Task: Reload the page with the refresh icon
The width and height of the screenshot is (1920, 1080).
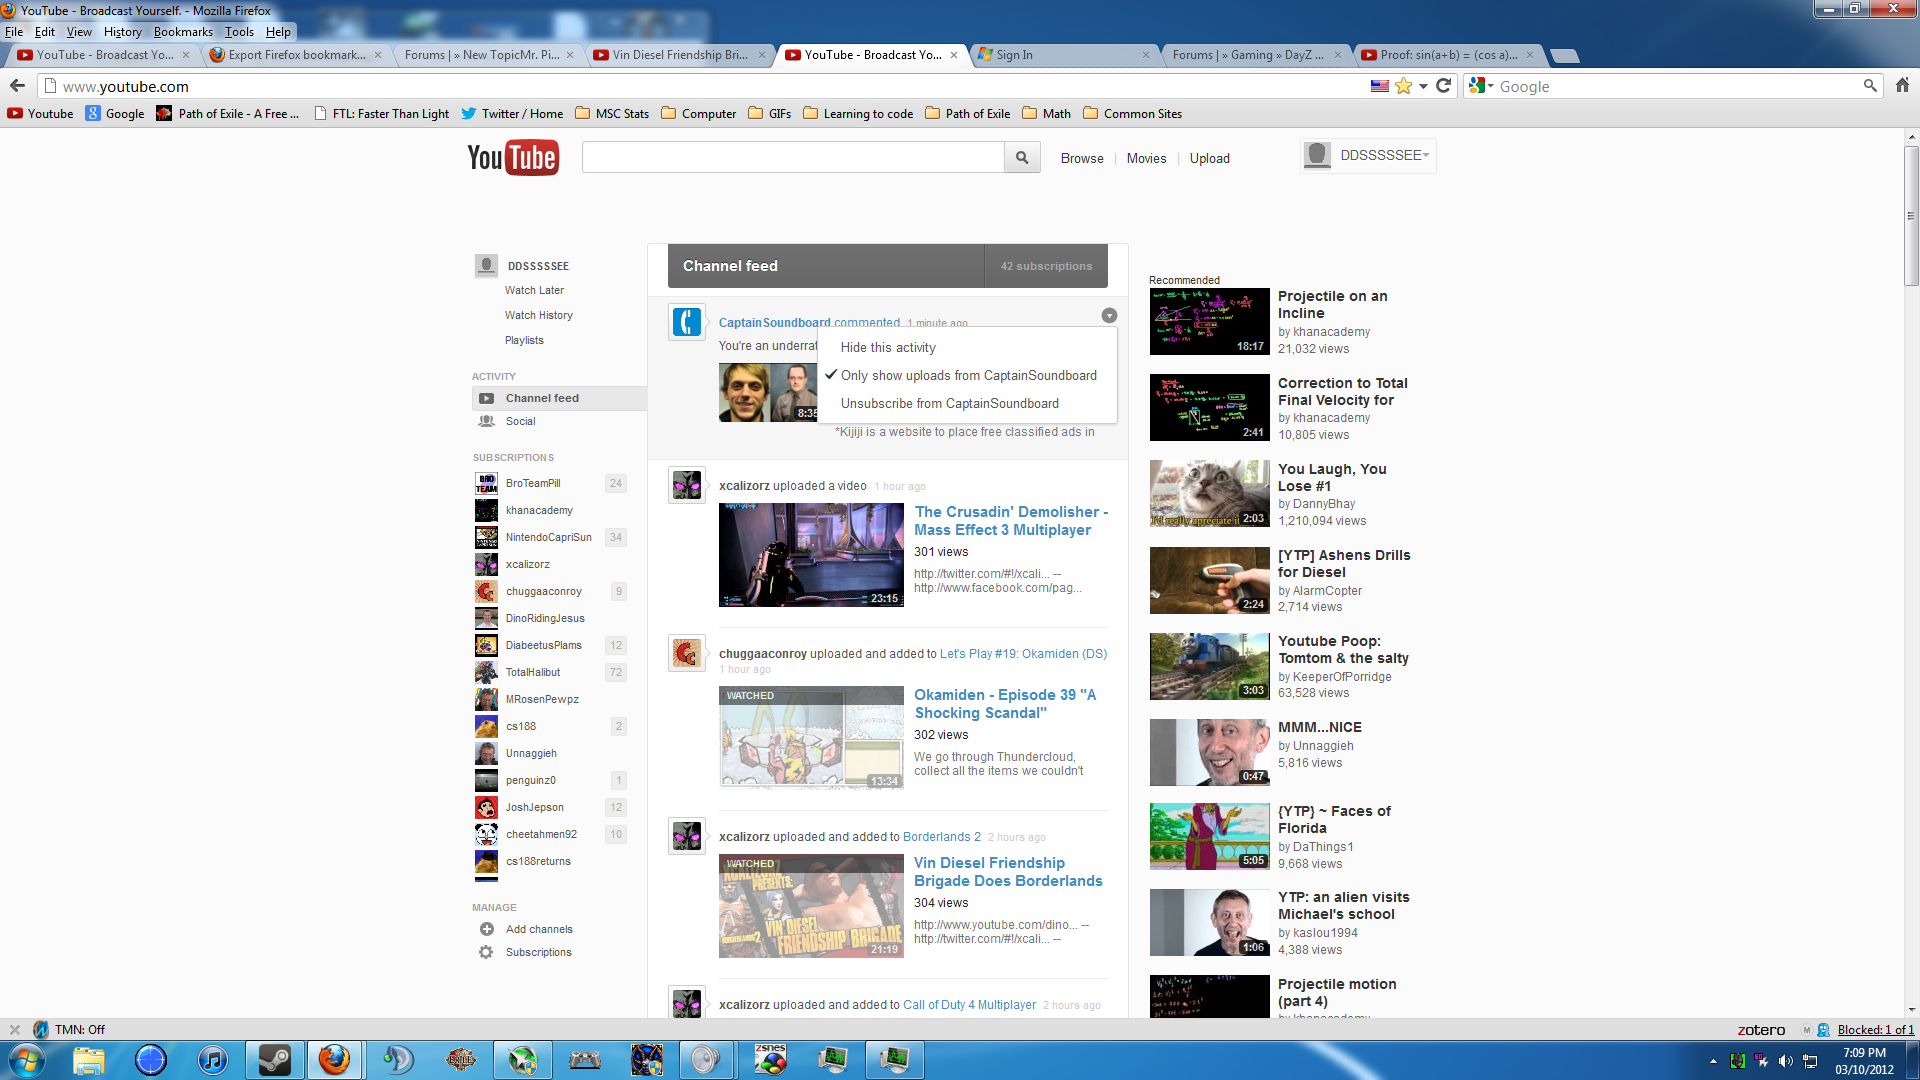Action: point(1443,86)
